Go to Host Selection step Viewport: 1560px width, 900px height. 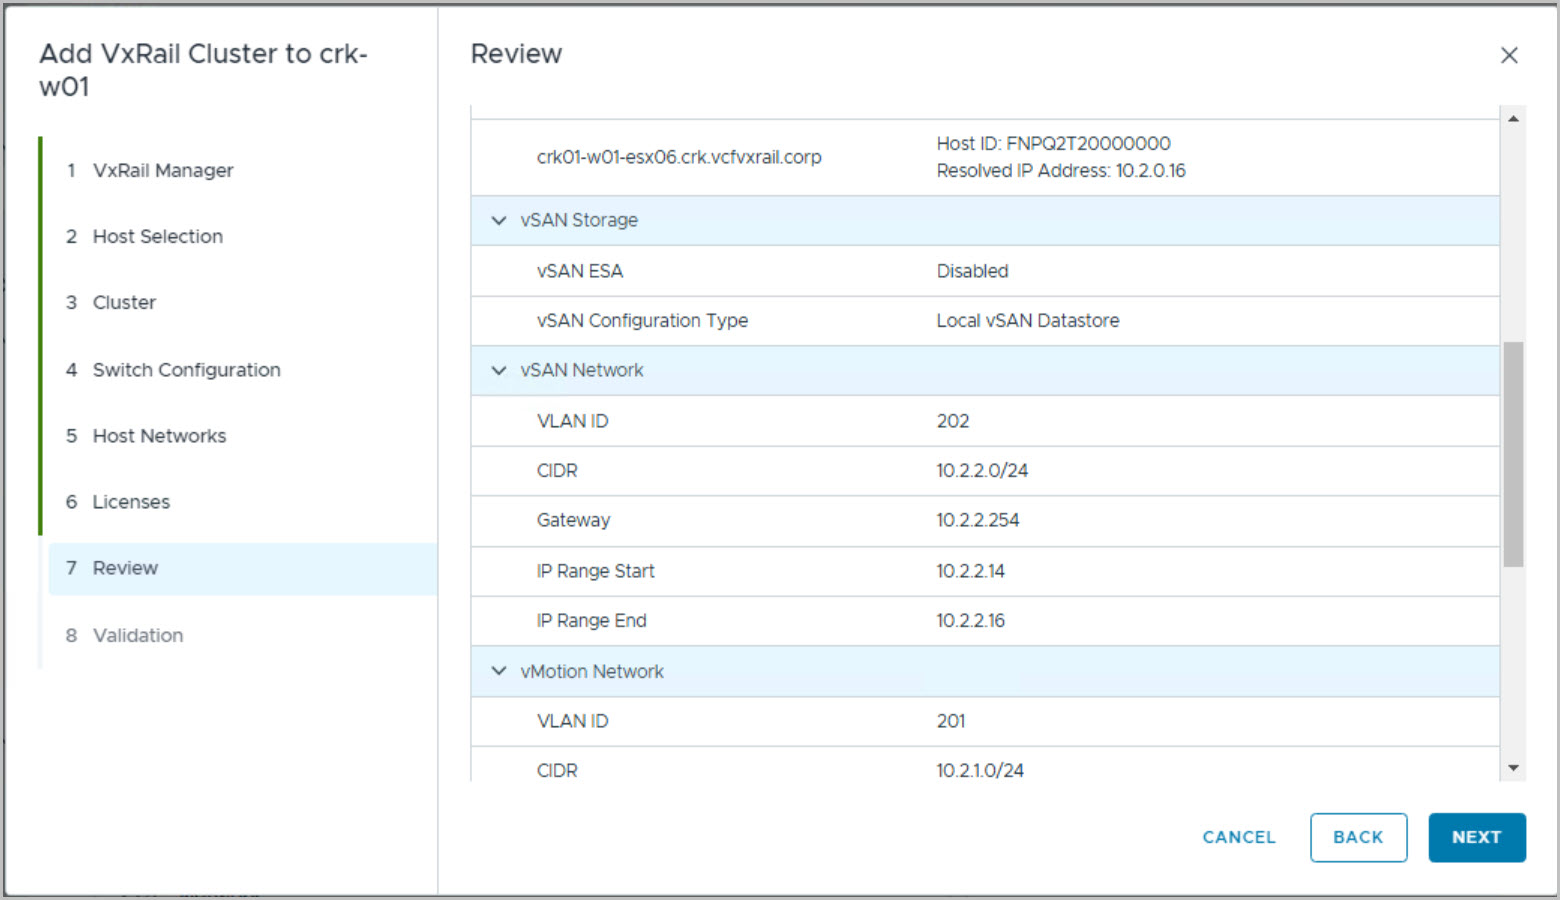coord(157,236)
